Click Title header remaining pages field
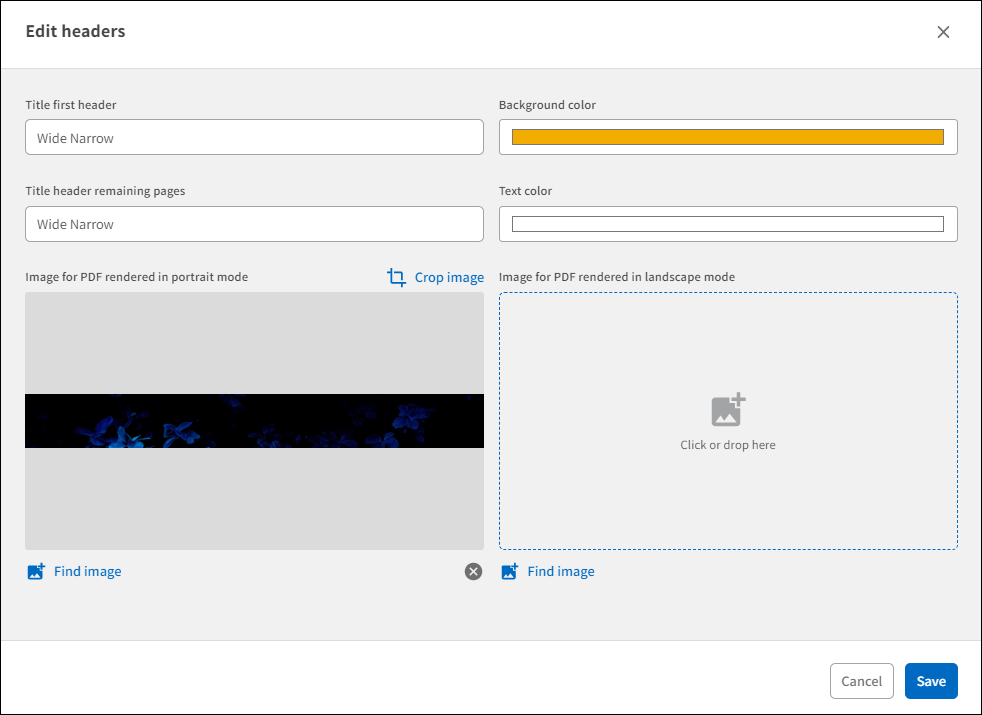The height and width of the screenshot is (715, 982). pos(254,223)
